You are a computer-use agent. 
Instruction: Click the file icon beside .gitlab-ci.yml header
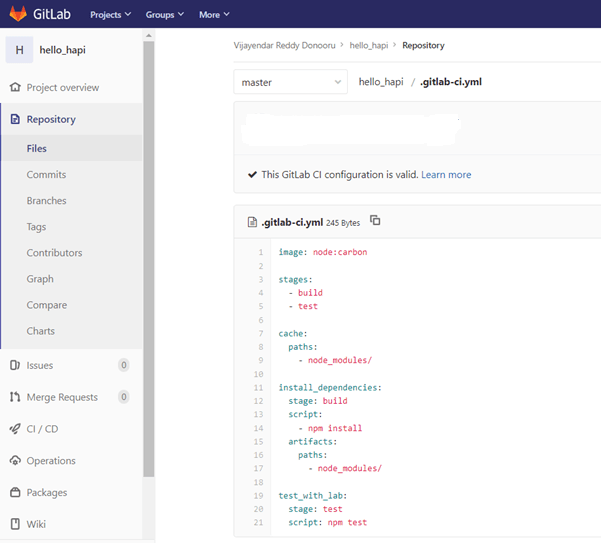tap(252, 222)
